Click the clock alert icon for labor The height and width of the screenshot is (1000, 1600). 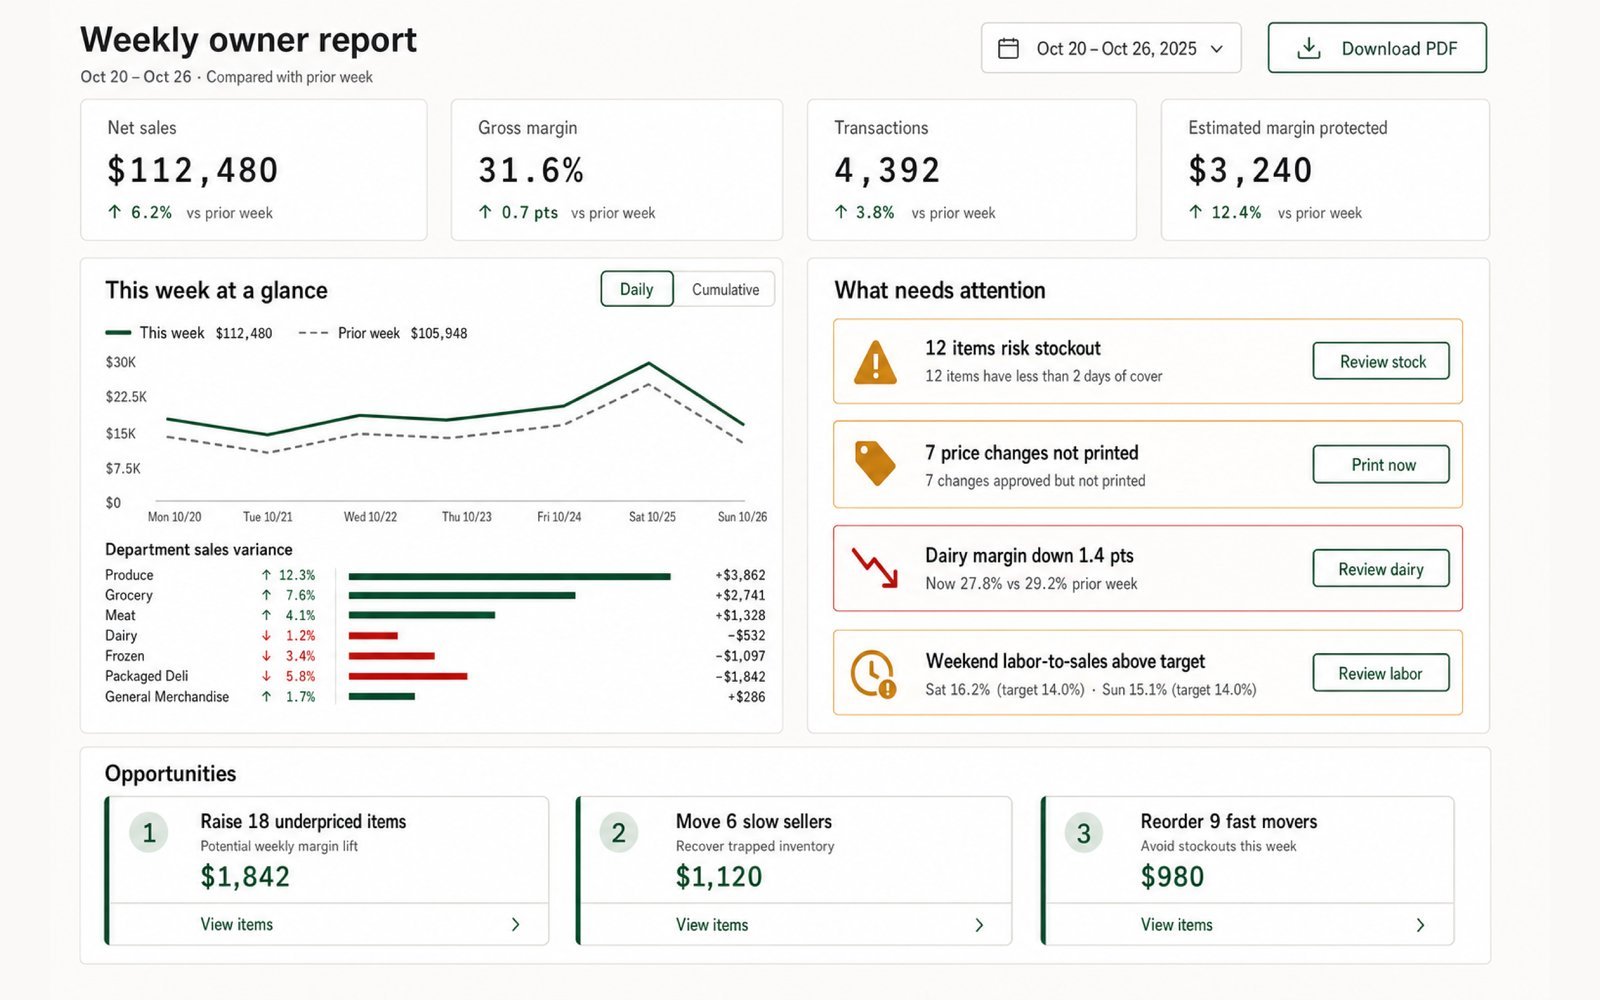(873, 673)
